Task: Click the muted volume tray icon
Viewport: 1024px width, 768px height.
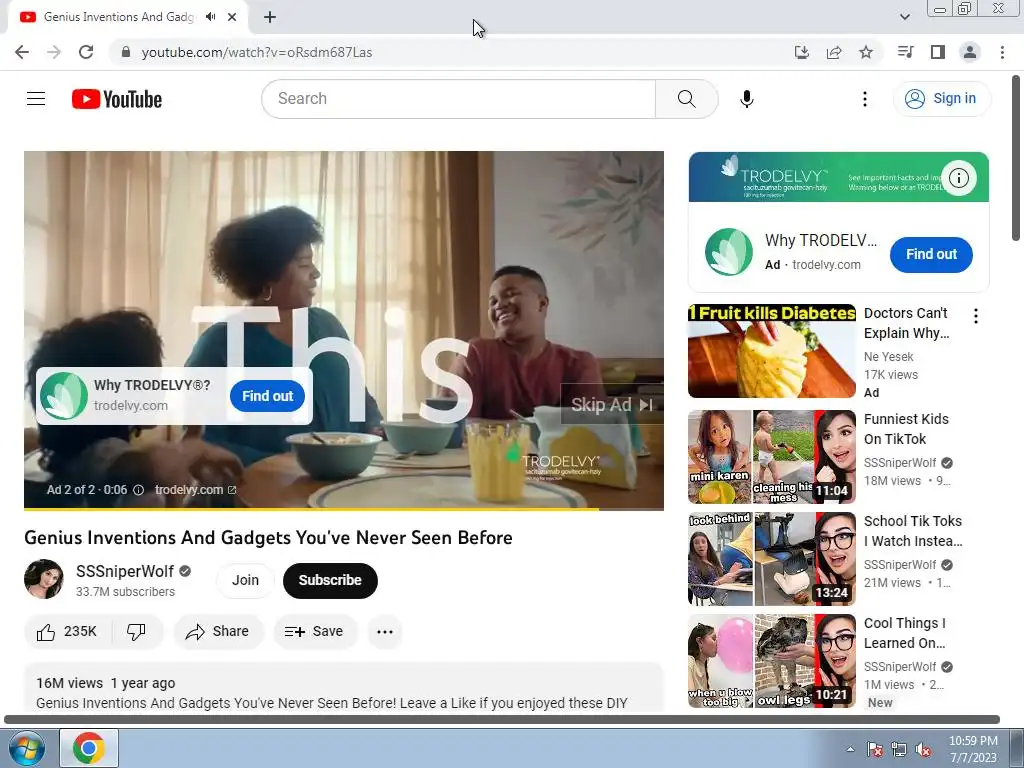Action: tap(923, 749)
